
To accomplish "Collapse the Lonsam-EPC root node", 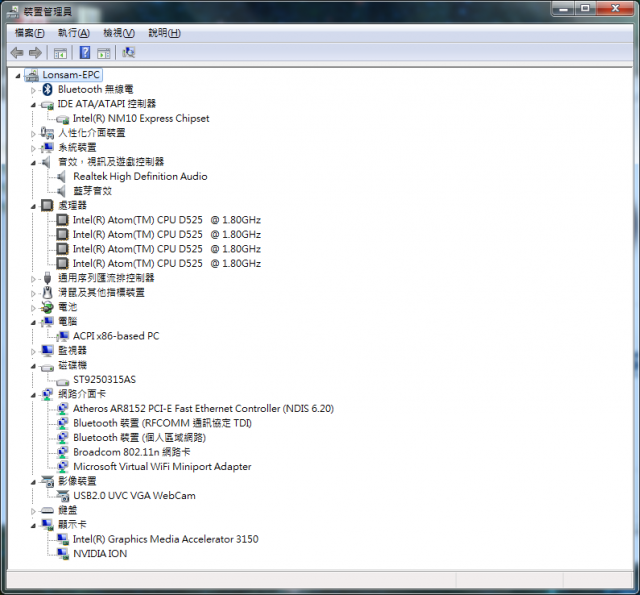I will 18,75.
